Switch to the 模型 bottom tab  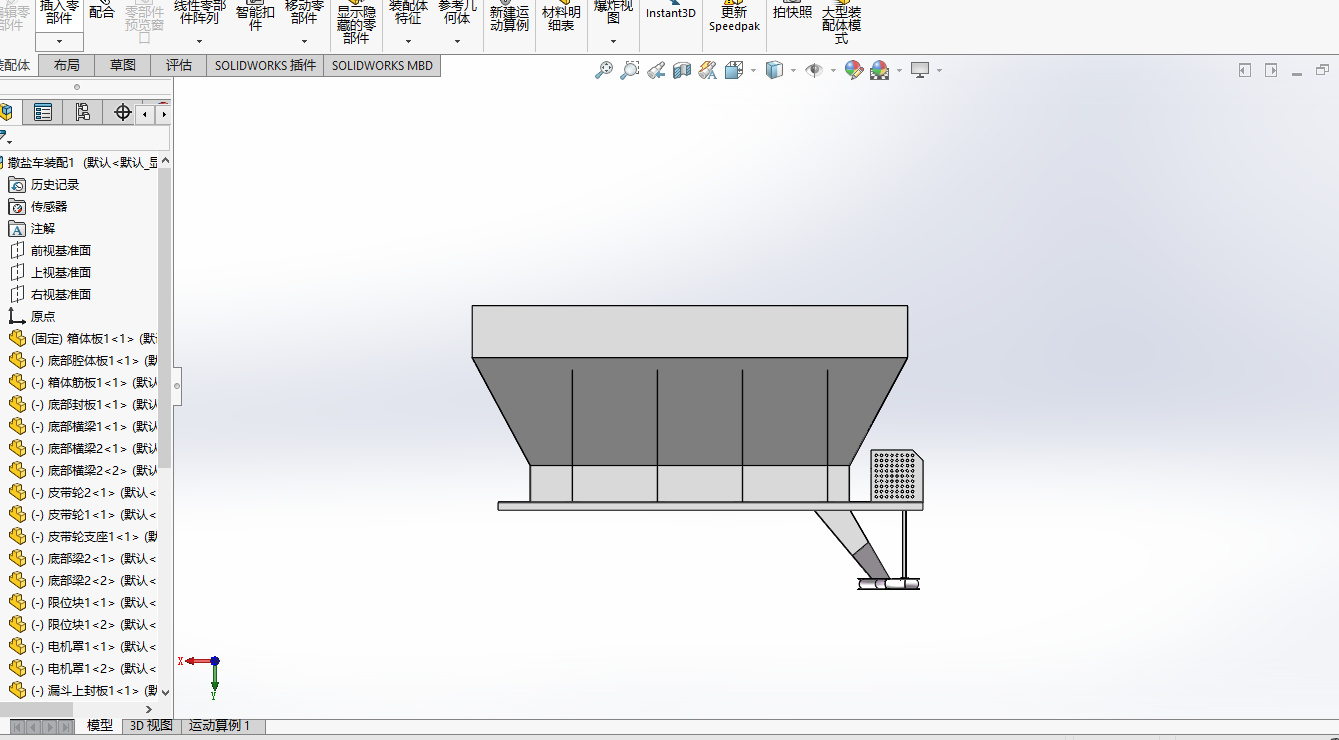click(x=100, y=726)
